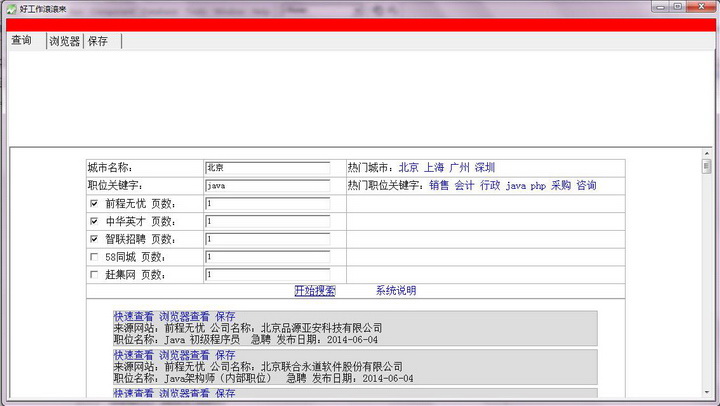Click the 城市名称 input field
Viewport: 720px width, 406px height.
click(x=267, y=168)
